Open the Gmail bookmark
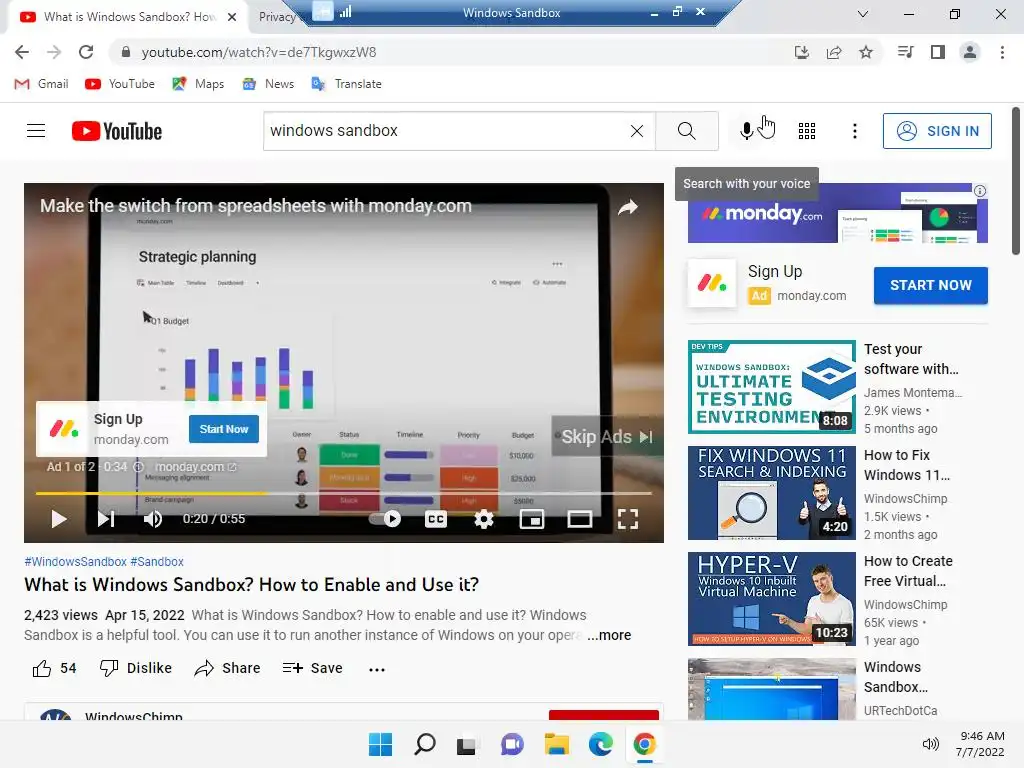The image size is (1024, 768). coord(42,84)
